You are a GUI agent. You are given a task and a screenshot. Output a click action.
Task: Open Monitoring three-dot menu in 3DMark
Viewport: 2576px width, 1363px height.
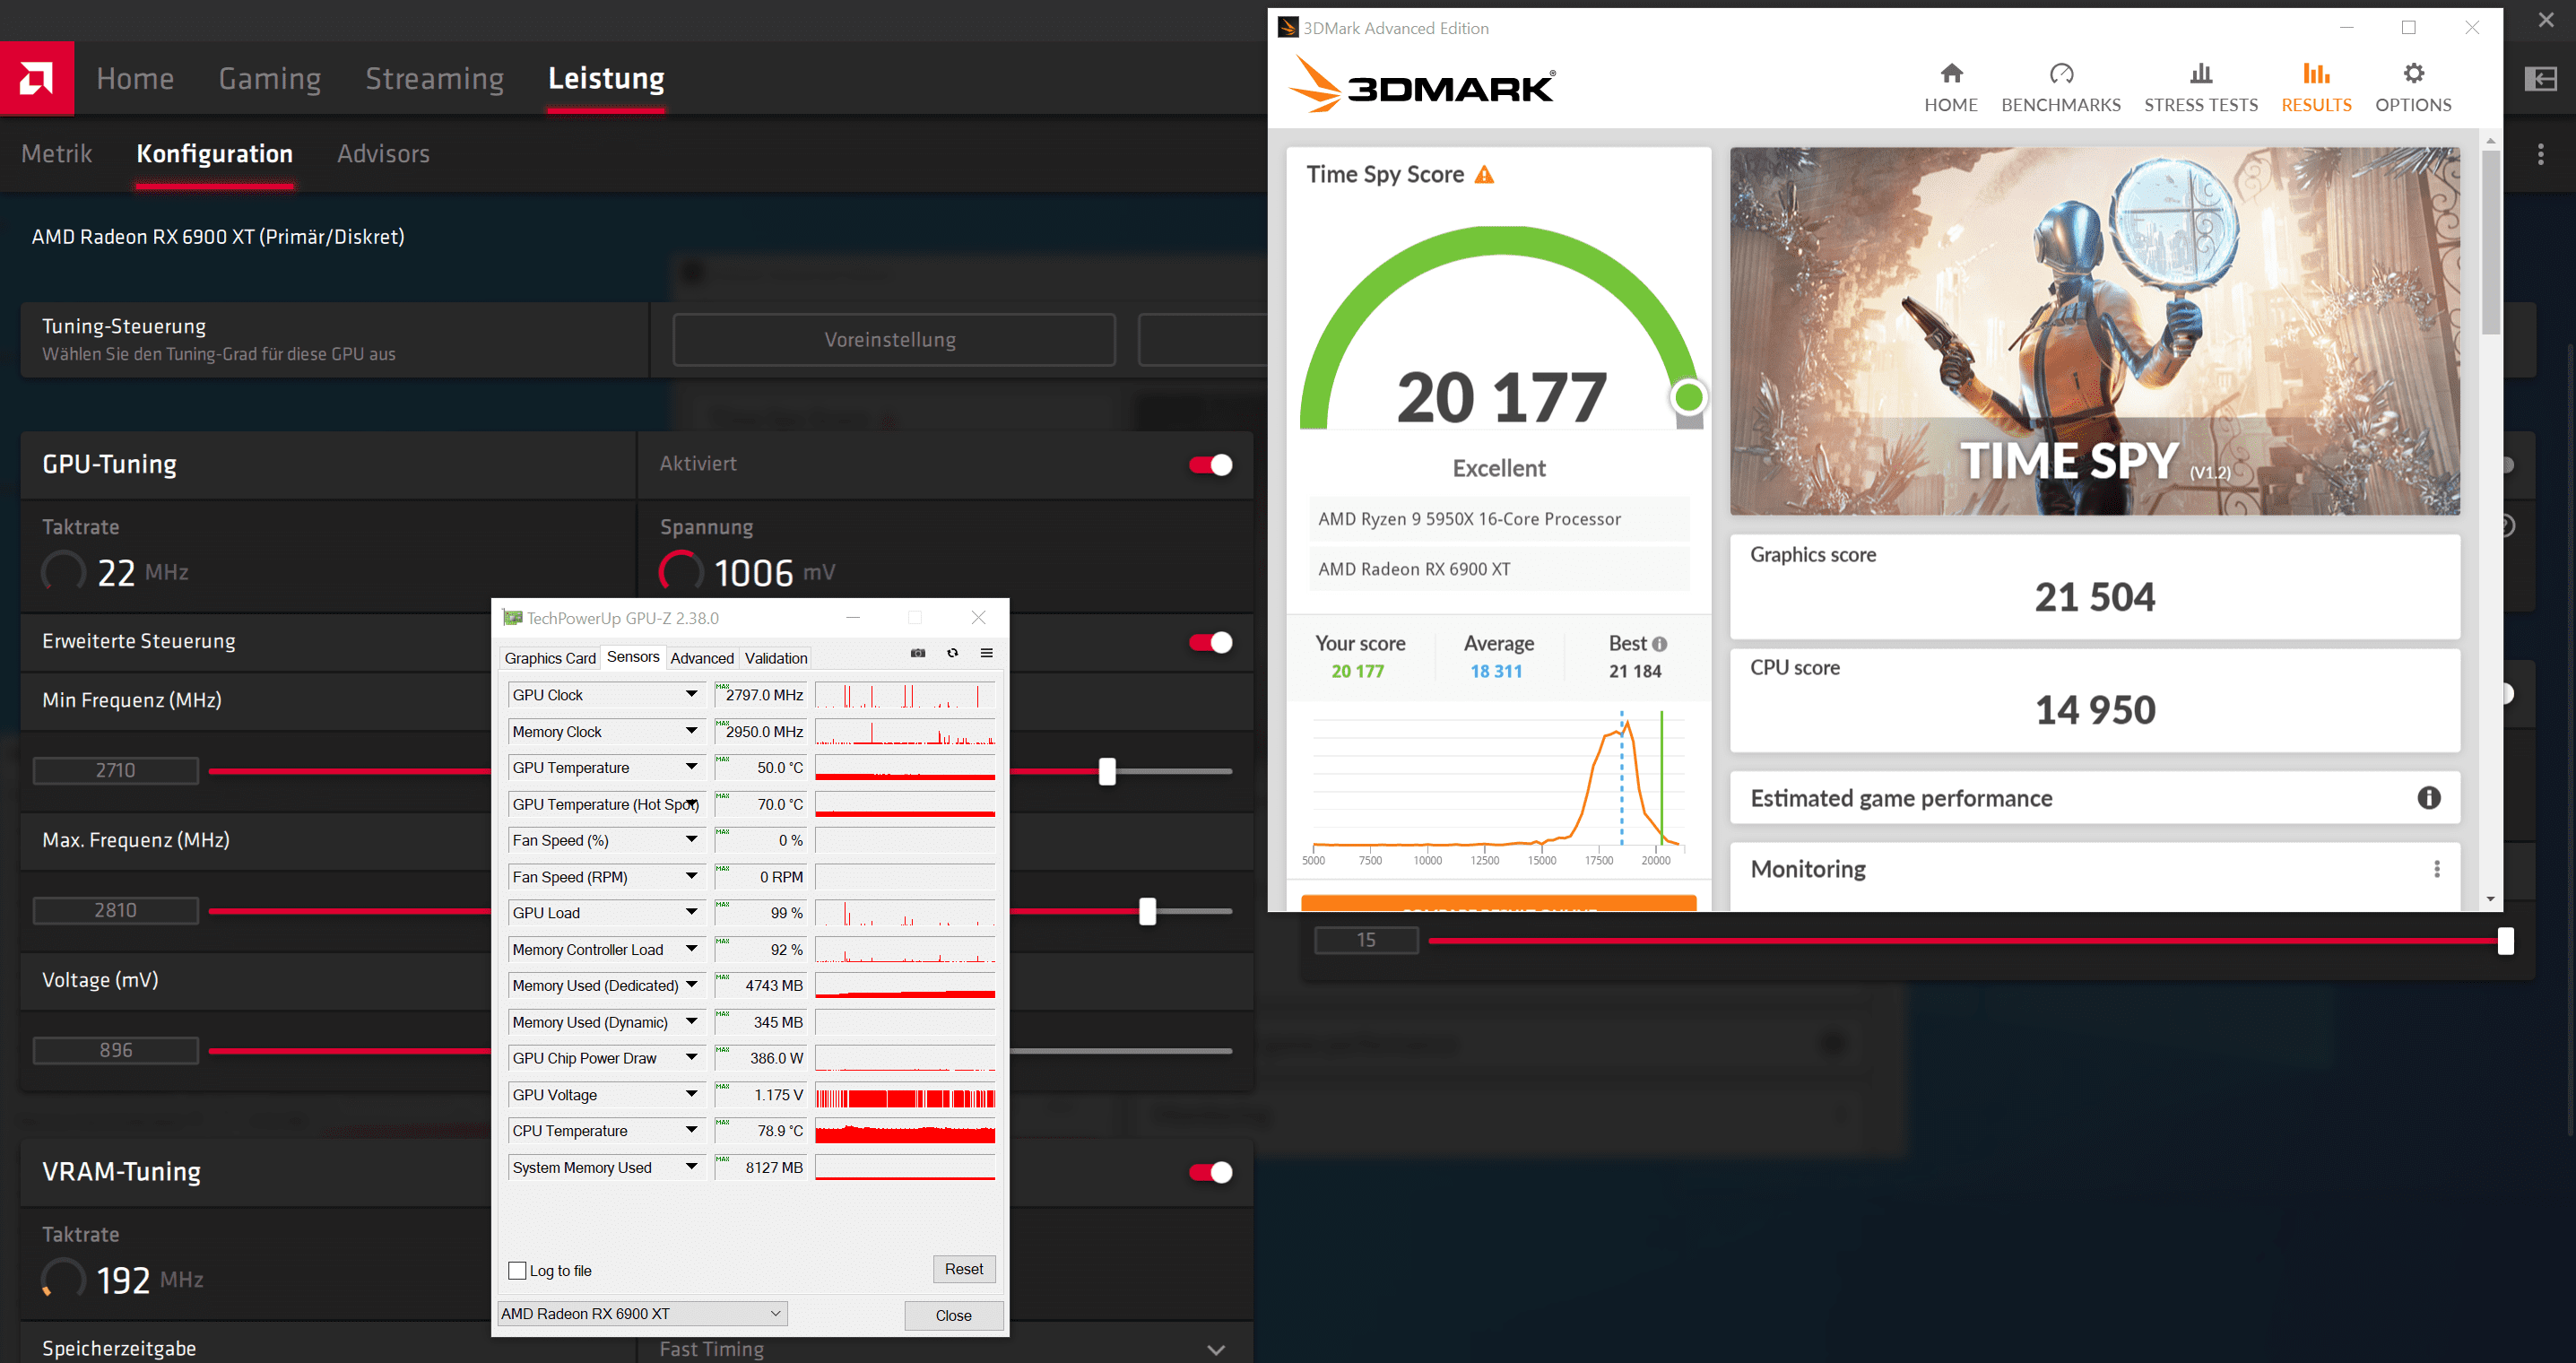pos(2436,869)
